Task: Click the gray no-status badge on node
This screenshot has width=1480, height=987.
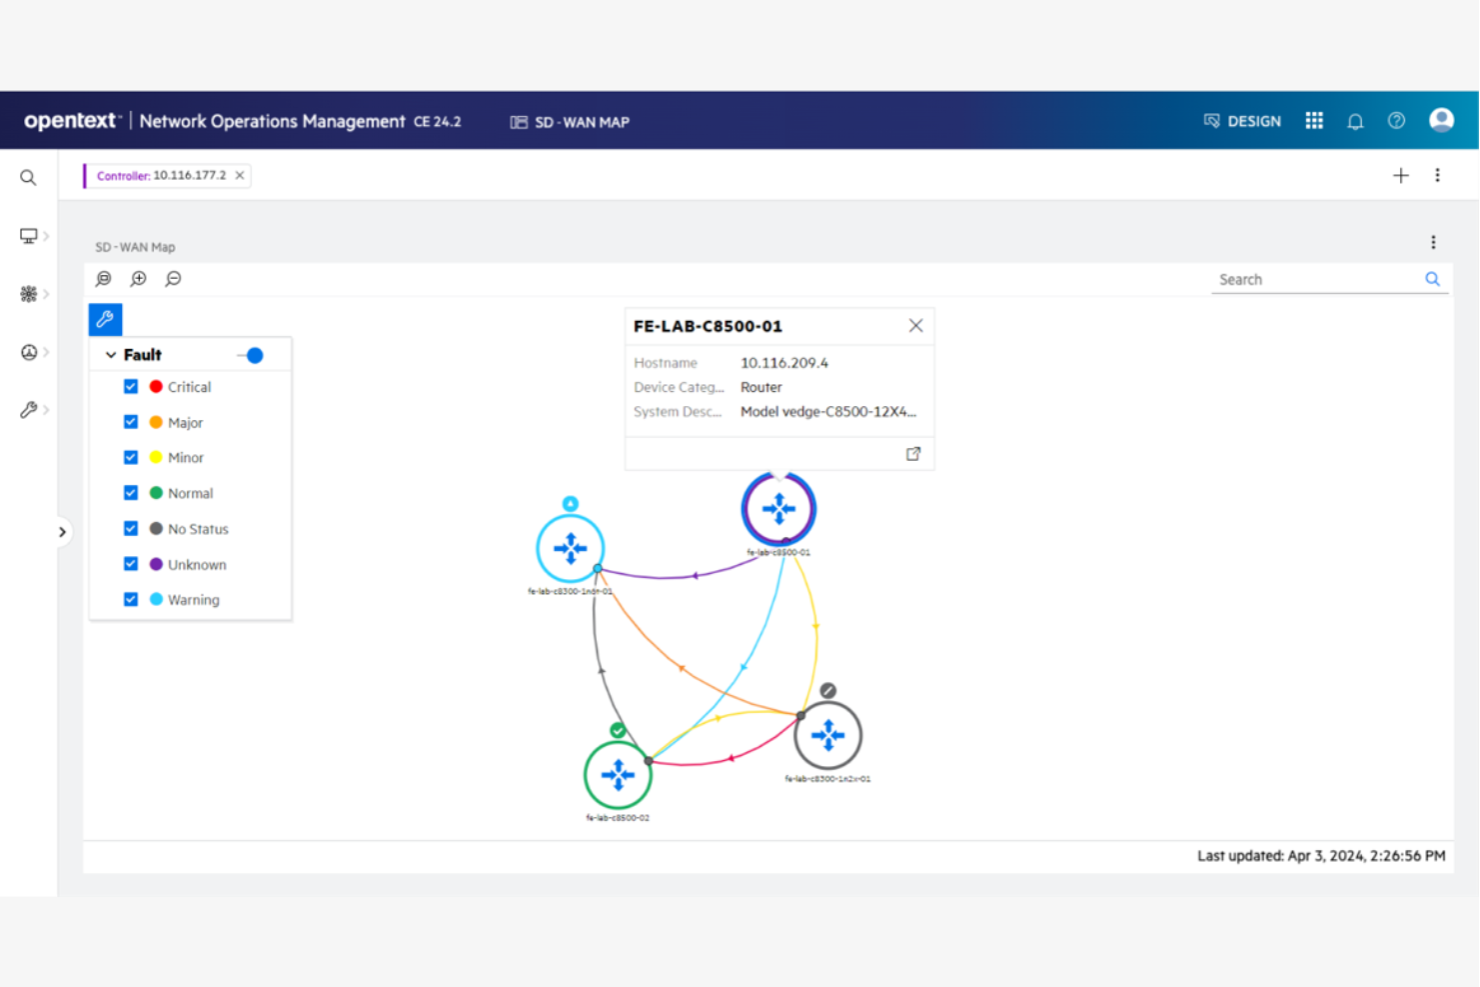Action: point(828,691)
